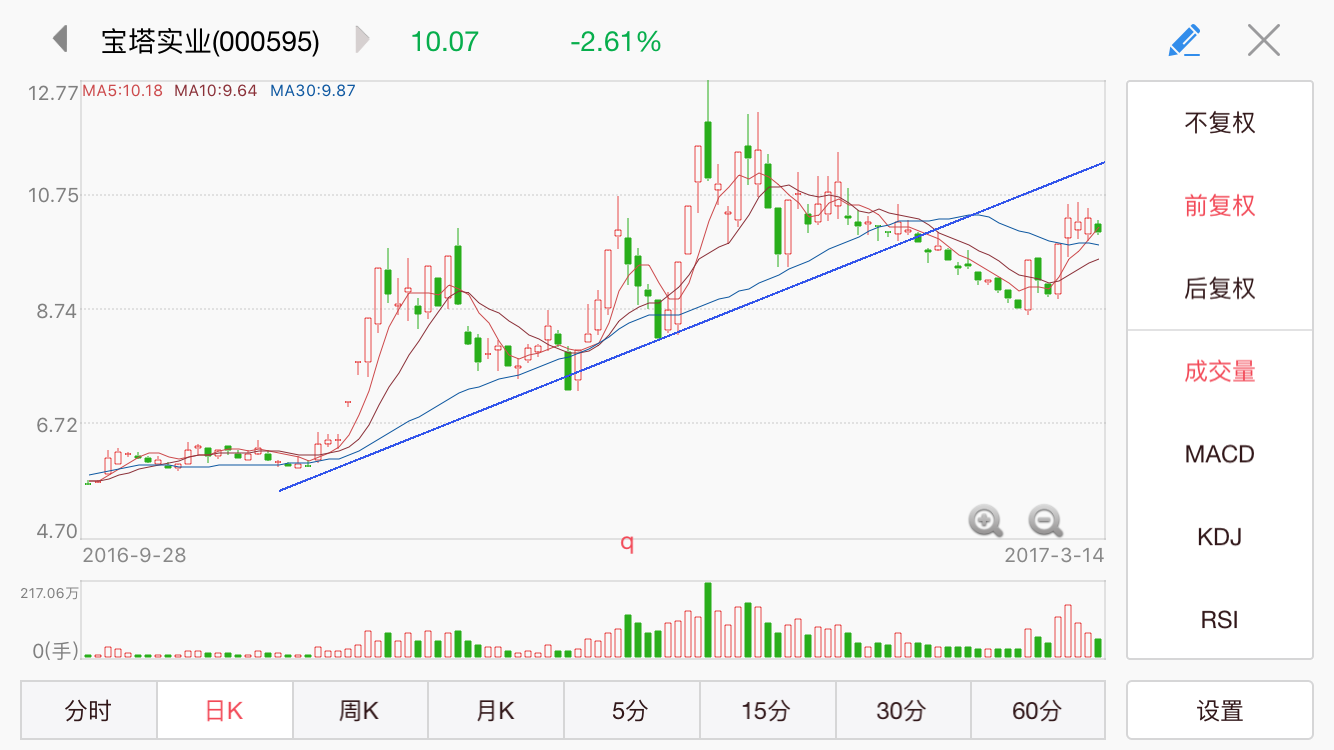Click the 10.75 price axis label

click(x=53, y=196)
